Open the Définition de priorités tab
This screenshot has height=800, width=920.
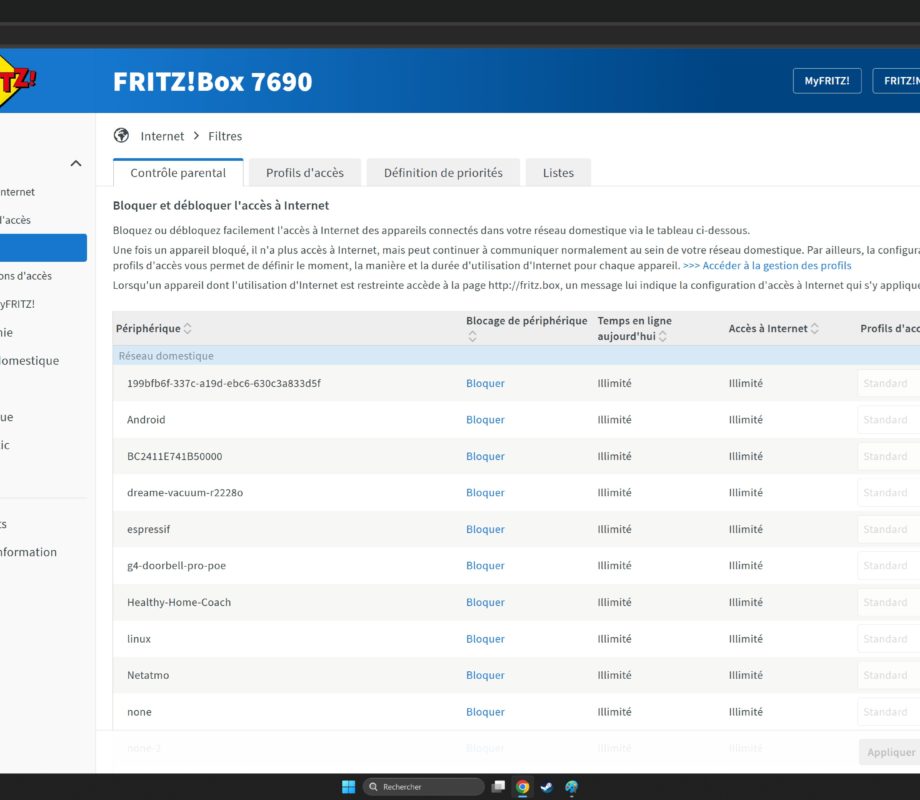click(x=443, y=173)
